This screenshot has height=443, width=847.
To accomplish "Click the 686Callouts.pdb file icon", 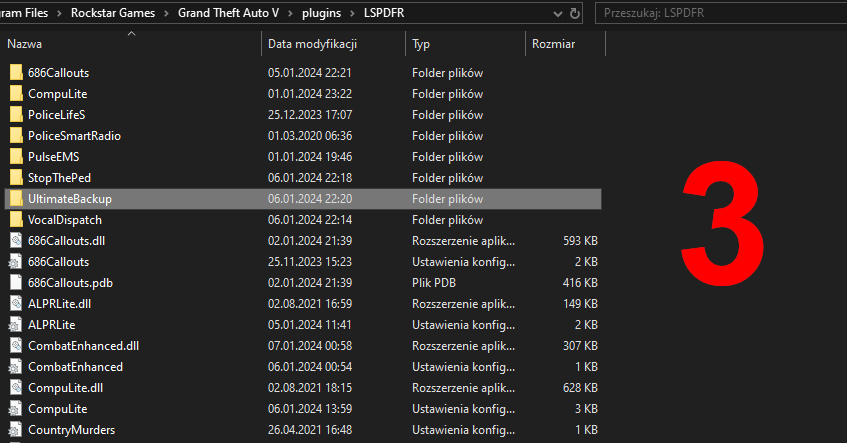I will pos(16,283).
